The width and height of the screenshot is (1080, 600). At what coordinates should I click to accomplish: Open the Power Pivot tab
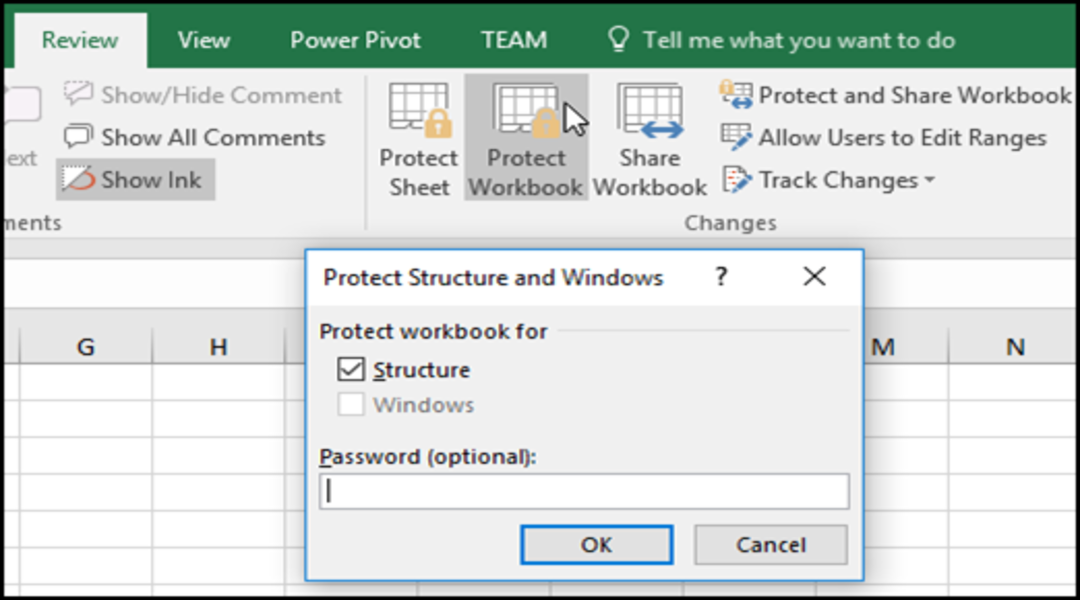coord(355,40)
